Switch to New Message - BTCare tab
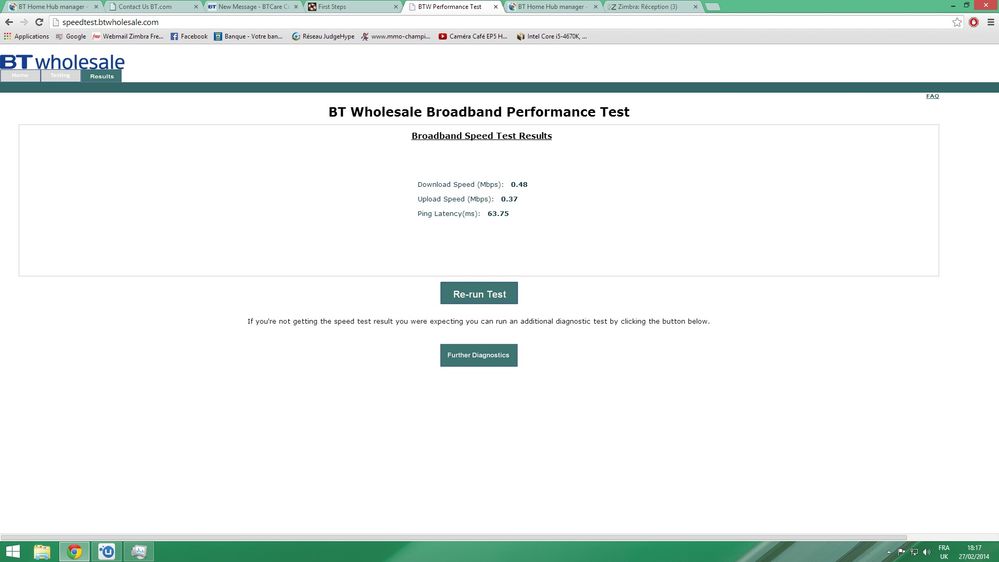The image size is (999, 562). coord(251,6)
